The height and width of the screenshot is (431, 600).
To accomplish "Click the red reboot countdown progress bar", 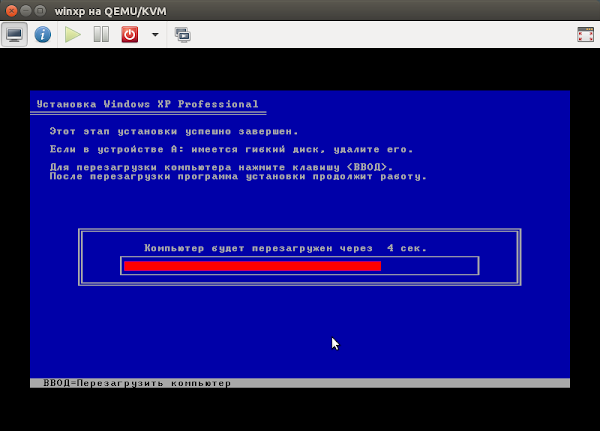I will [x=253, y=266].
